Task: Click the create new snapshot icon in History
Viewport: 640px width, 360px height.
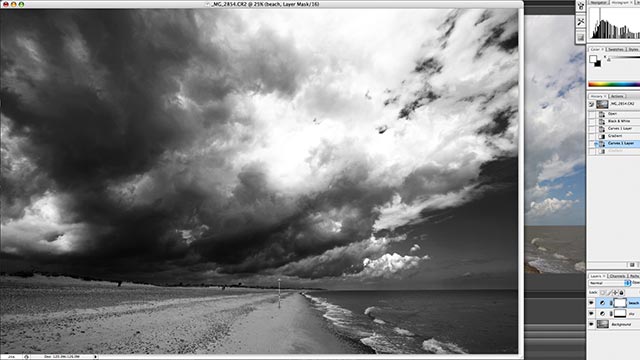Action: pyautogui.click(x=632, y=265)
